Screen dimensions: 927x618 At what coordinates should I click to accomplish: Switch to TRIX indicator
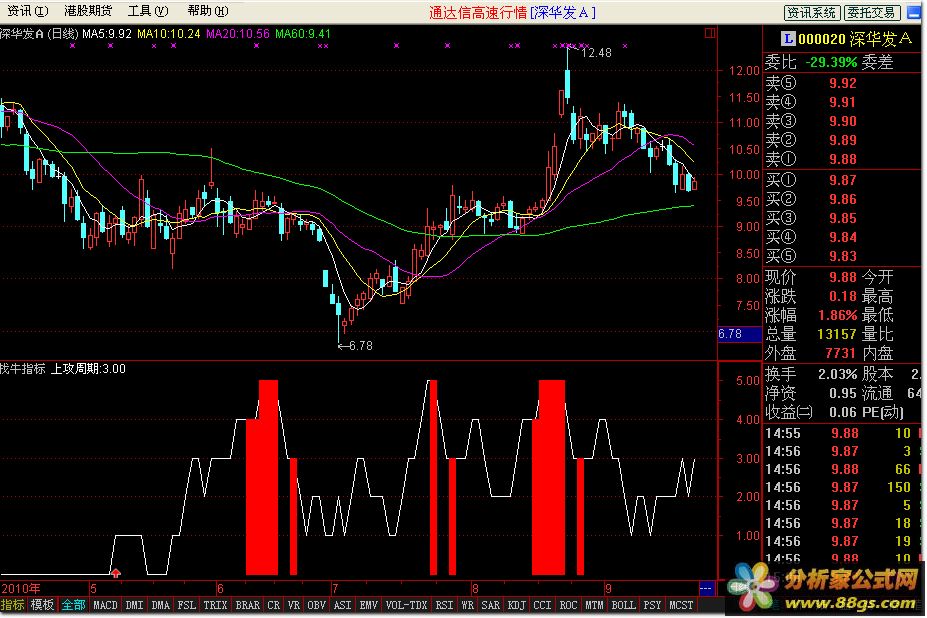pos(215,605)
